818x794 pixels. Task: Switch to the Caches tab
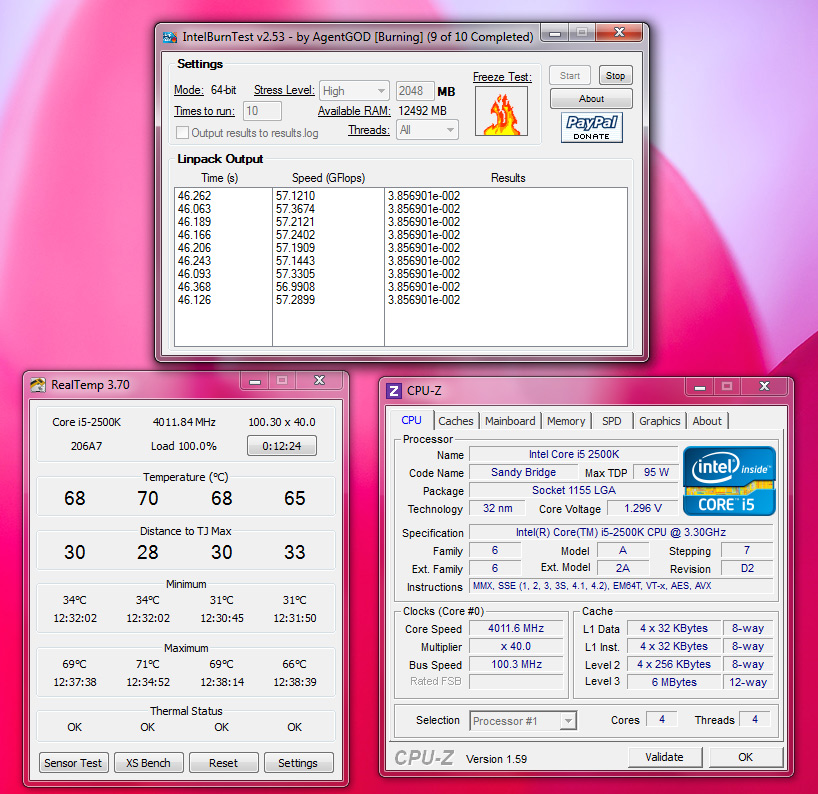(x=455, y=421)
